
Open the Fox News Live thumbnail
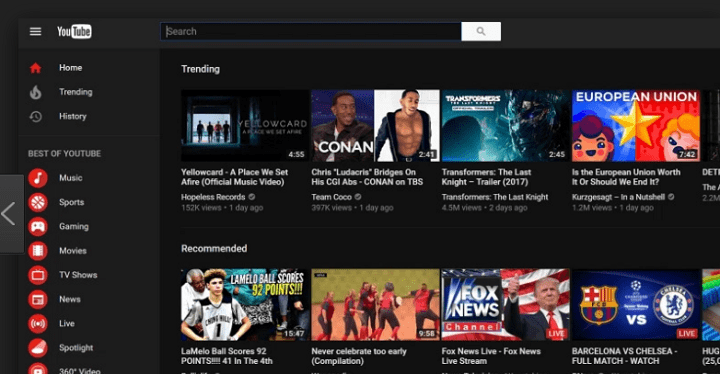tap(506, 305)
